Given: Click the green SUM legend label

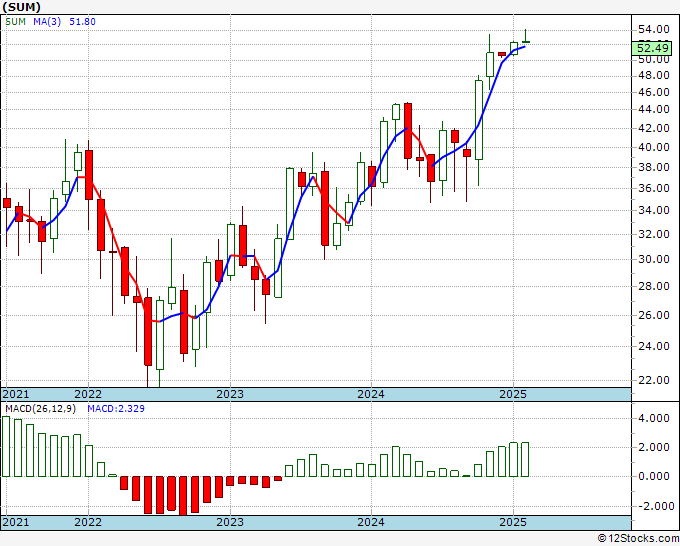Looking at the screenshot, I should (16, 22).
